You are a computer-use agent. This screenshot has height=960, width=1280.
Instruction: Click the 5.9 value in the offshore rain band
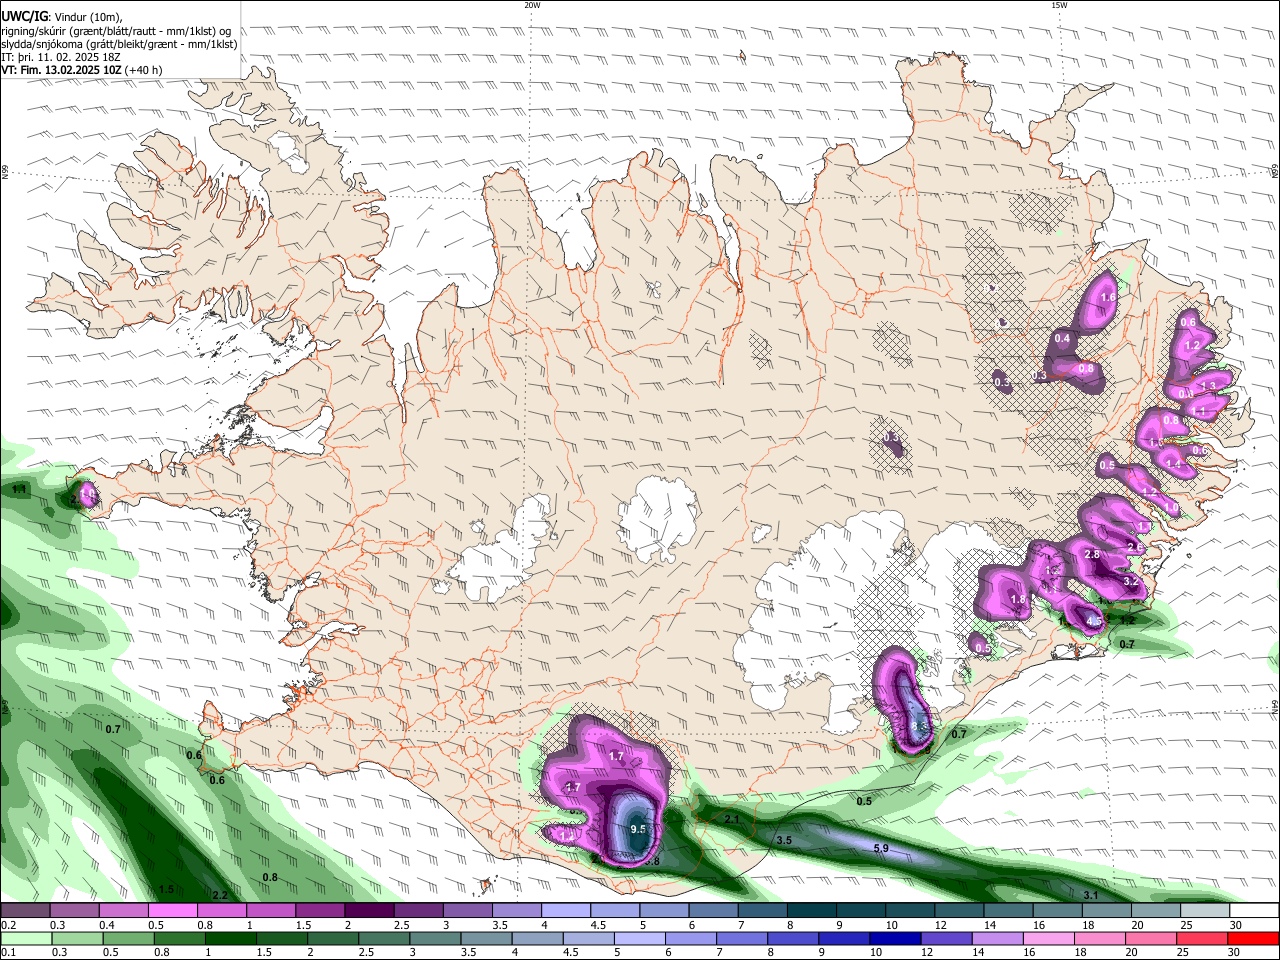click(881, 848)
